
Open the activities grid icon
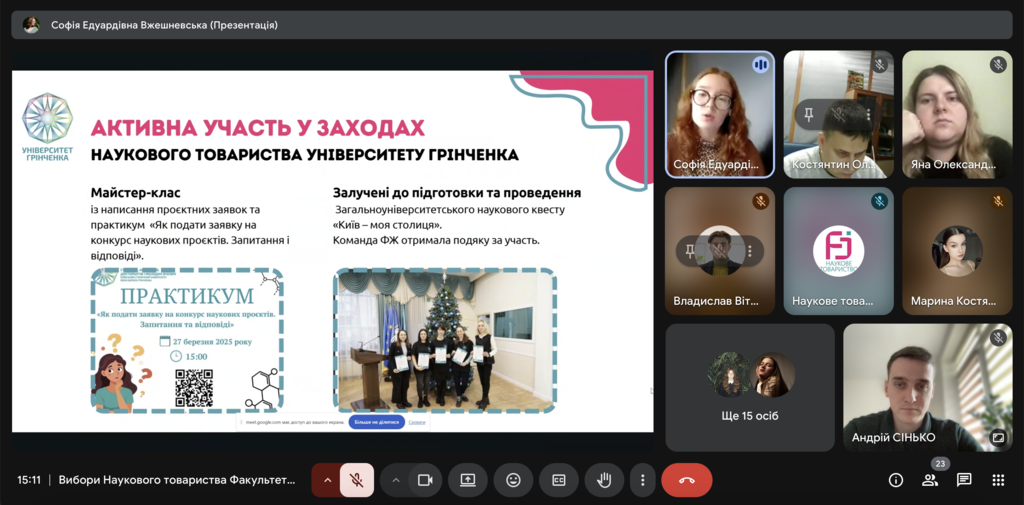tap(998, 480)
